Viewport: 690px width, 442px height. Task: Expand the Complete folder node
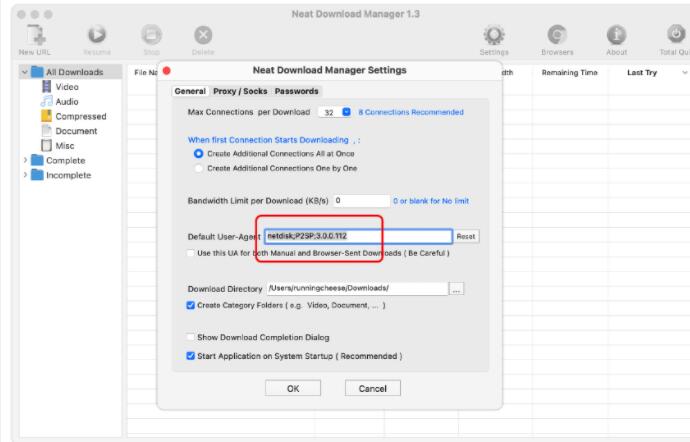(x=25, y=160)
